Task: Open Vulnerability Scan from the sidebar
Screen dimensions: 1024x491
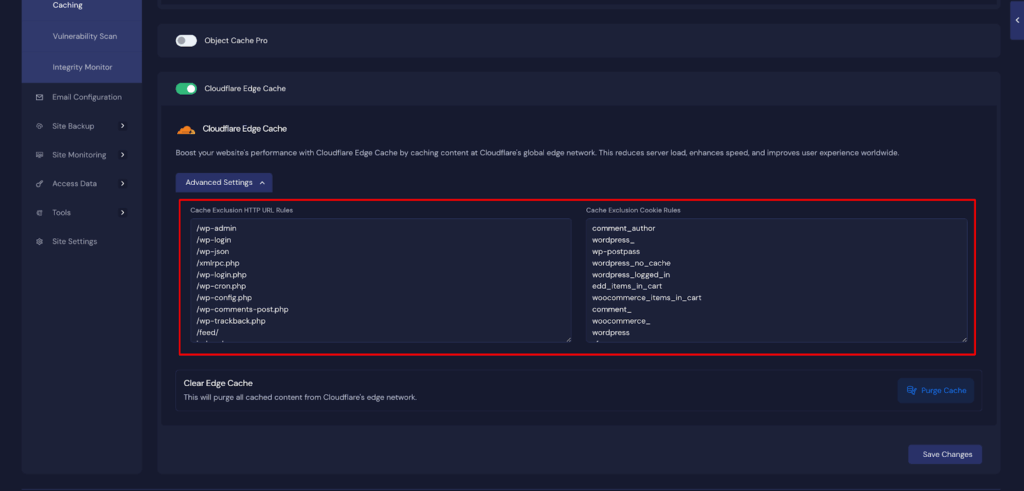Action: [84, 36]
